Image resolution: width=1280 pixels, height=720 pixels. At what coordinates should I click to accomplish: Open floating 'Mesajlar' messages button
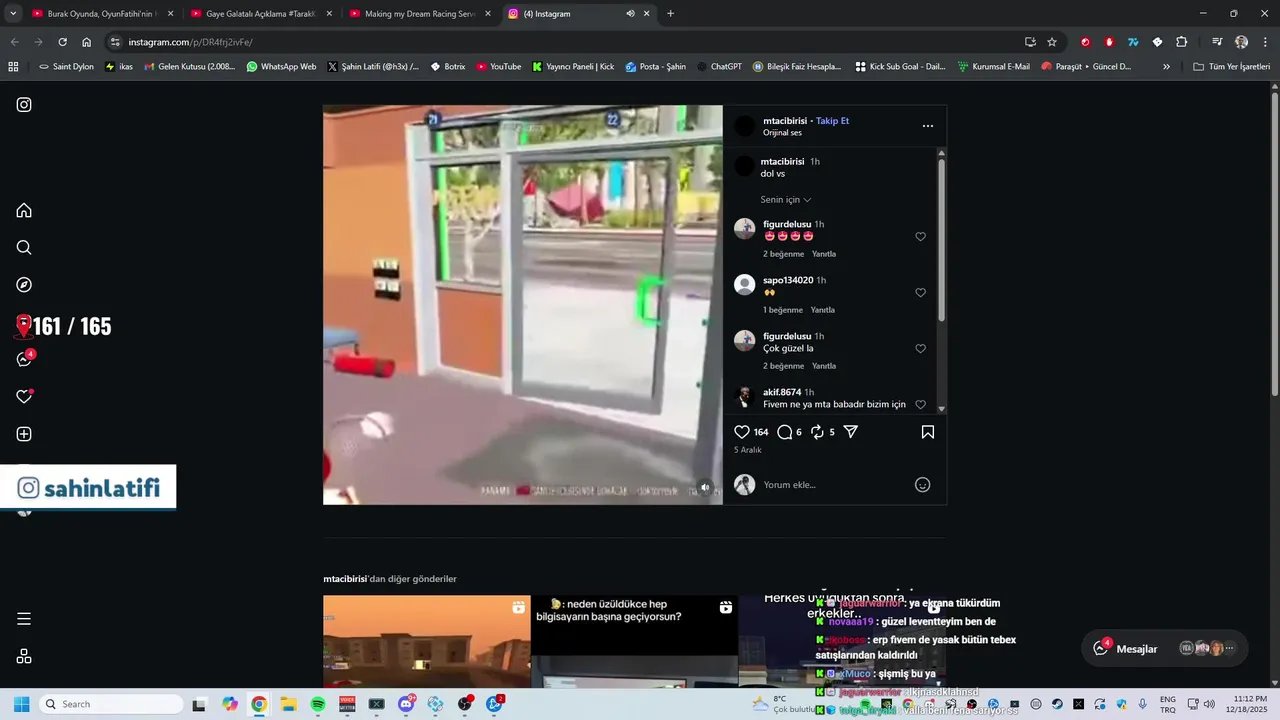[x=1164, y=648]
